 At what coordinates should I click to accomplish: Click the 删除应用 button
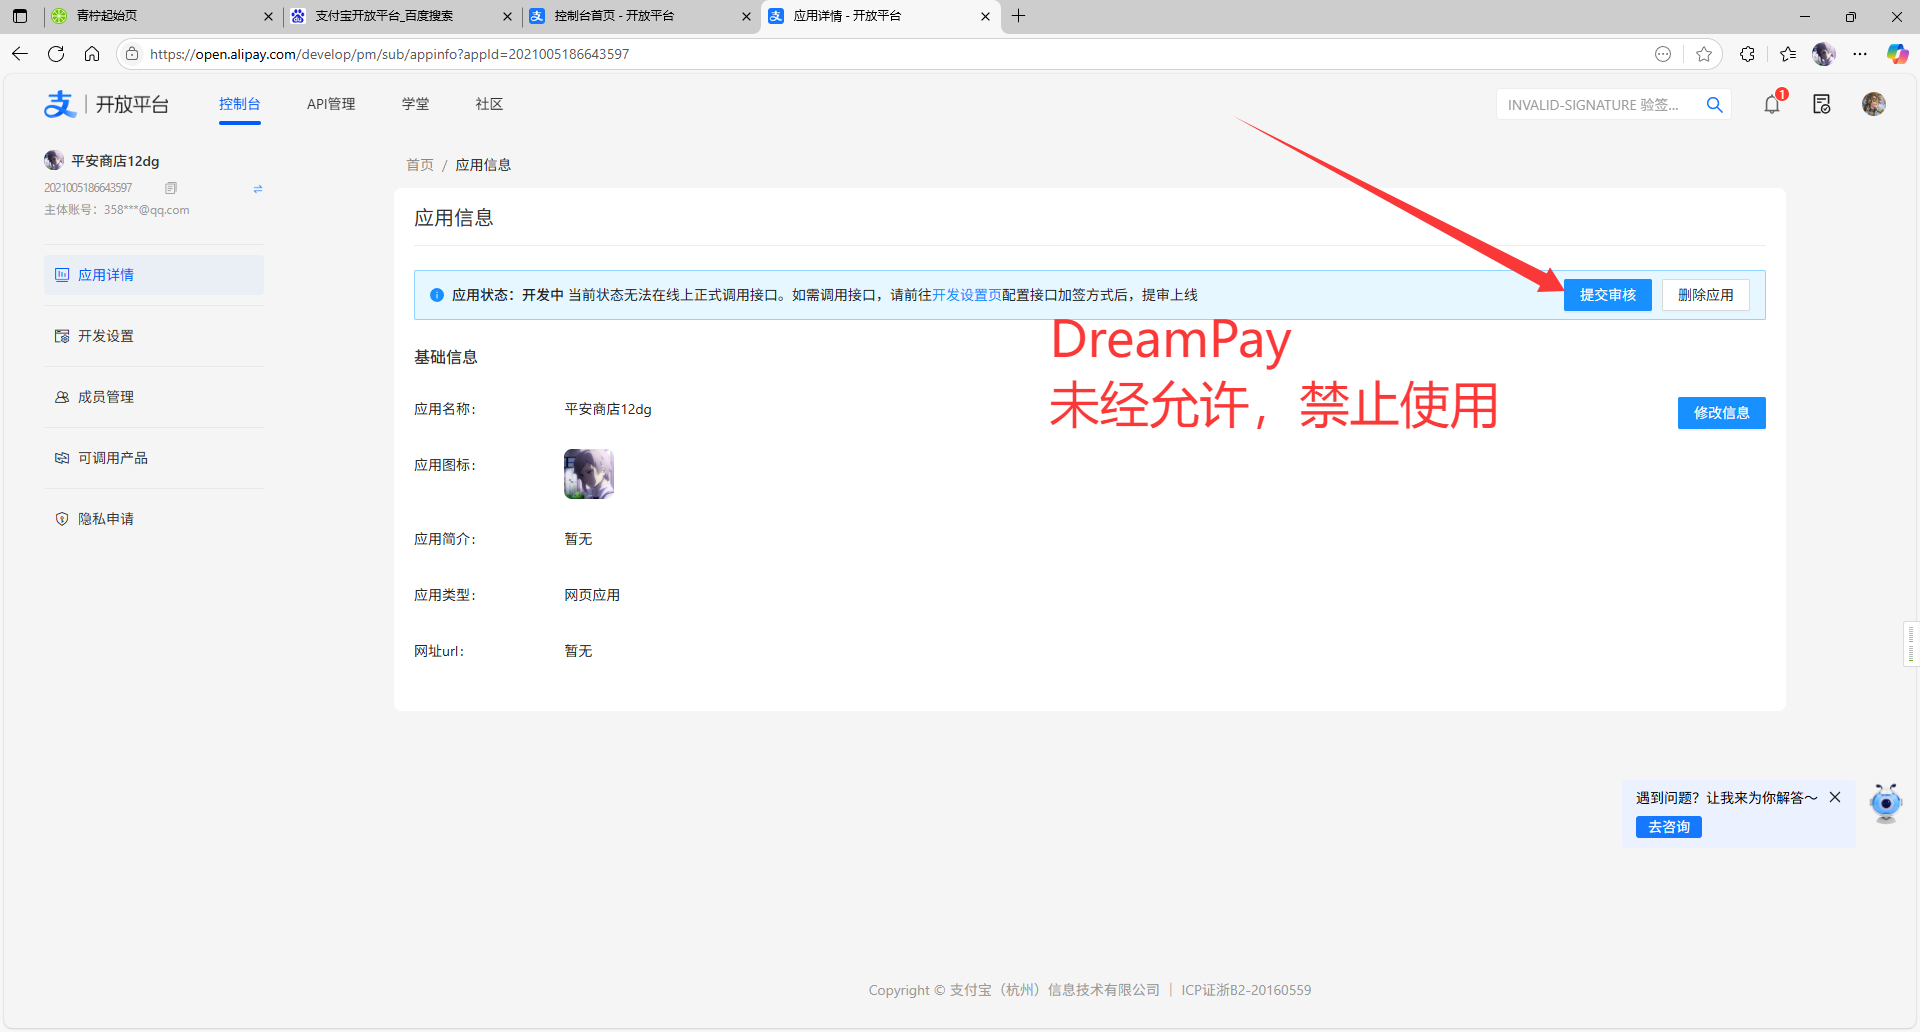1705,295
